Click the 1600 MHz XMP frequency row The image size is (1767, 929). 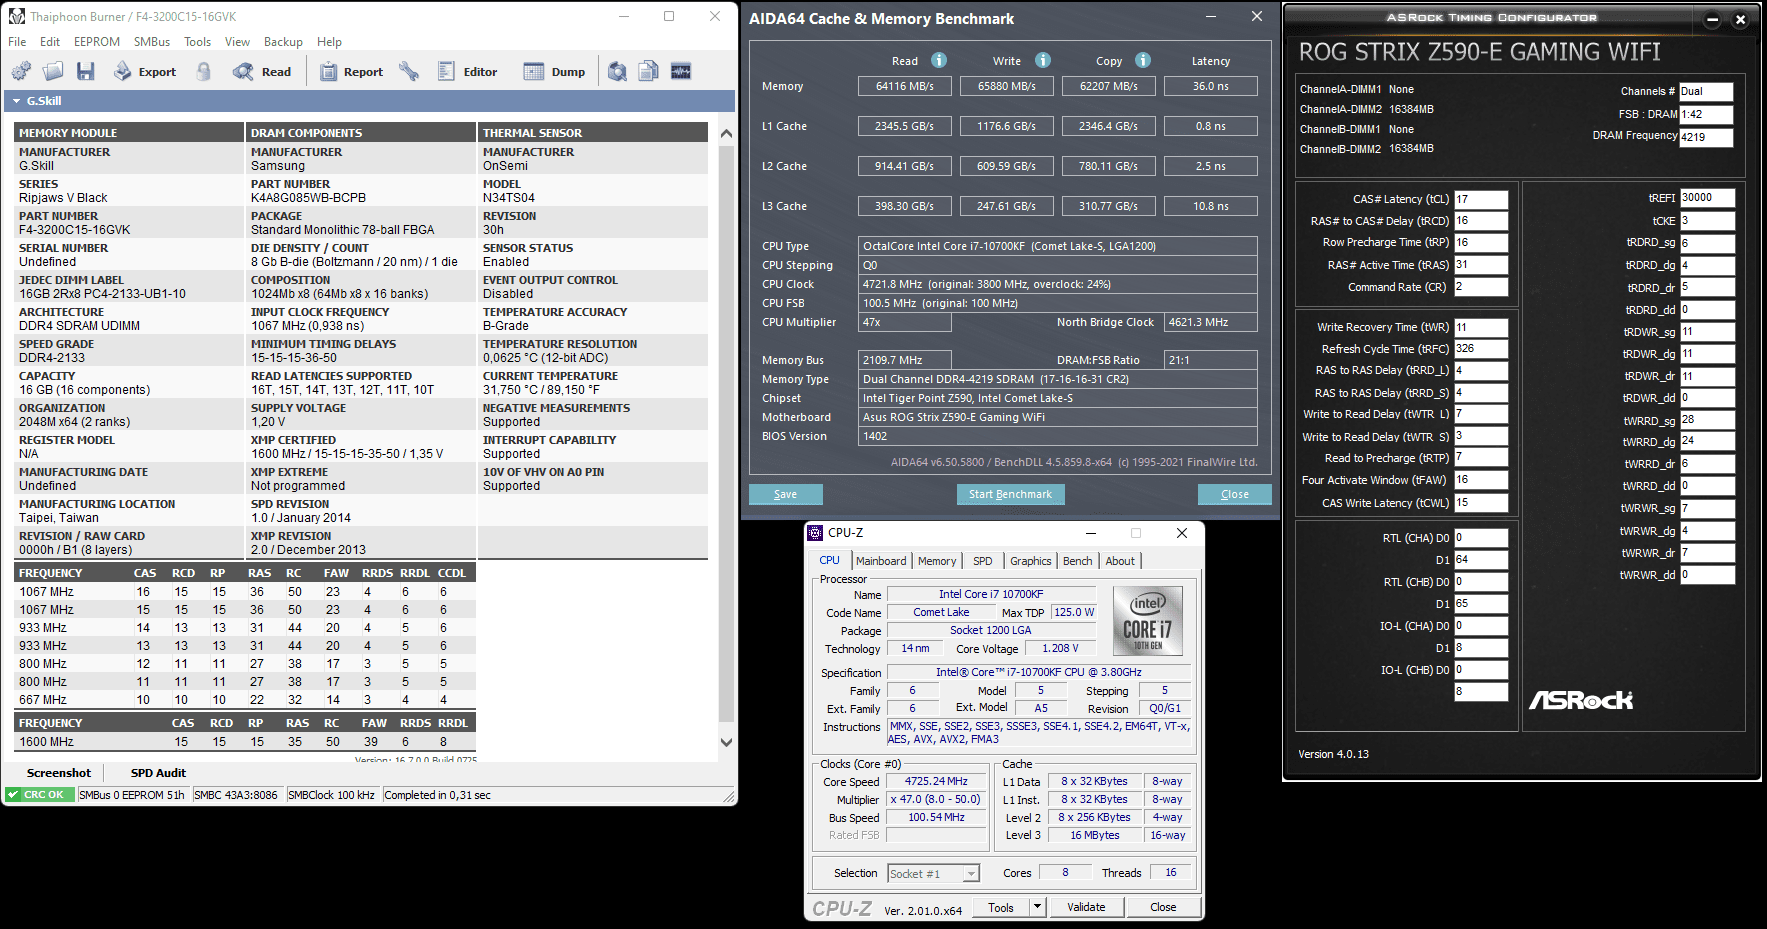click(245, 742)
